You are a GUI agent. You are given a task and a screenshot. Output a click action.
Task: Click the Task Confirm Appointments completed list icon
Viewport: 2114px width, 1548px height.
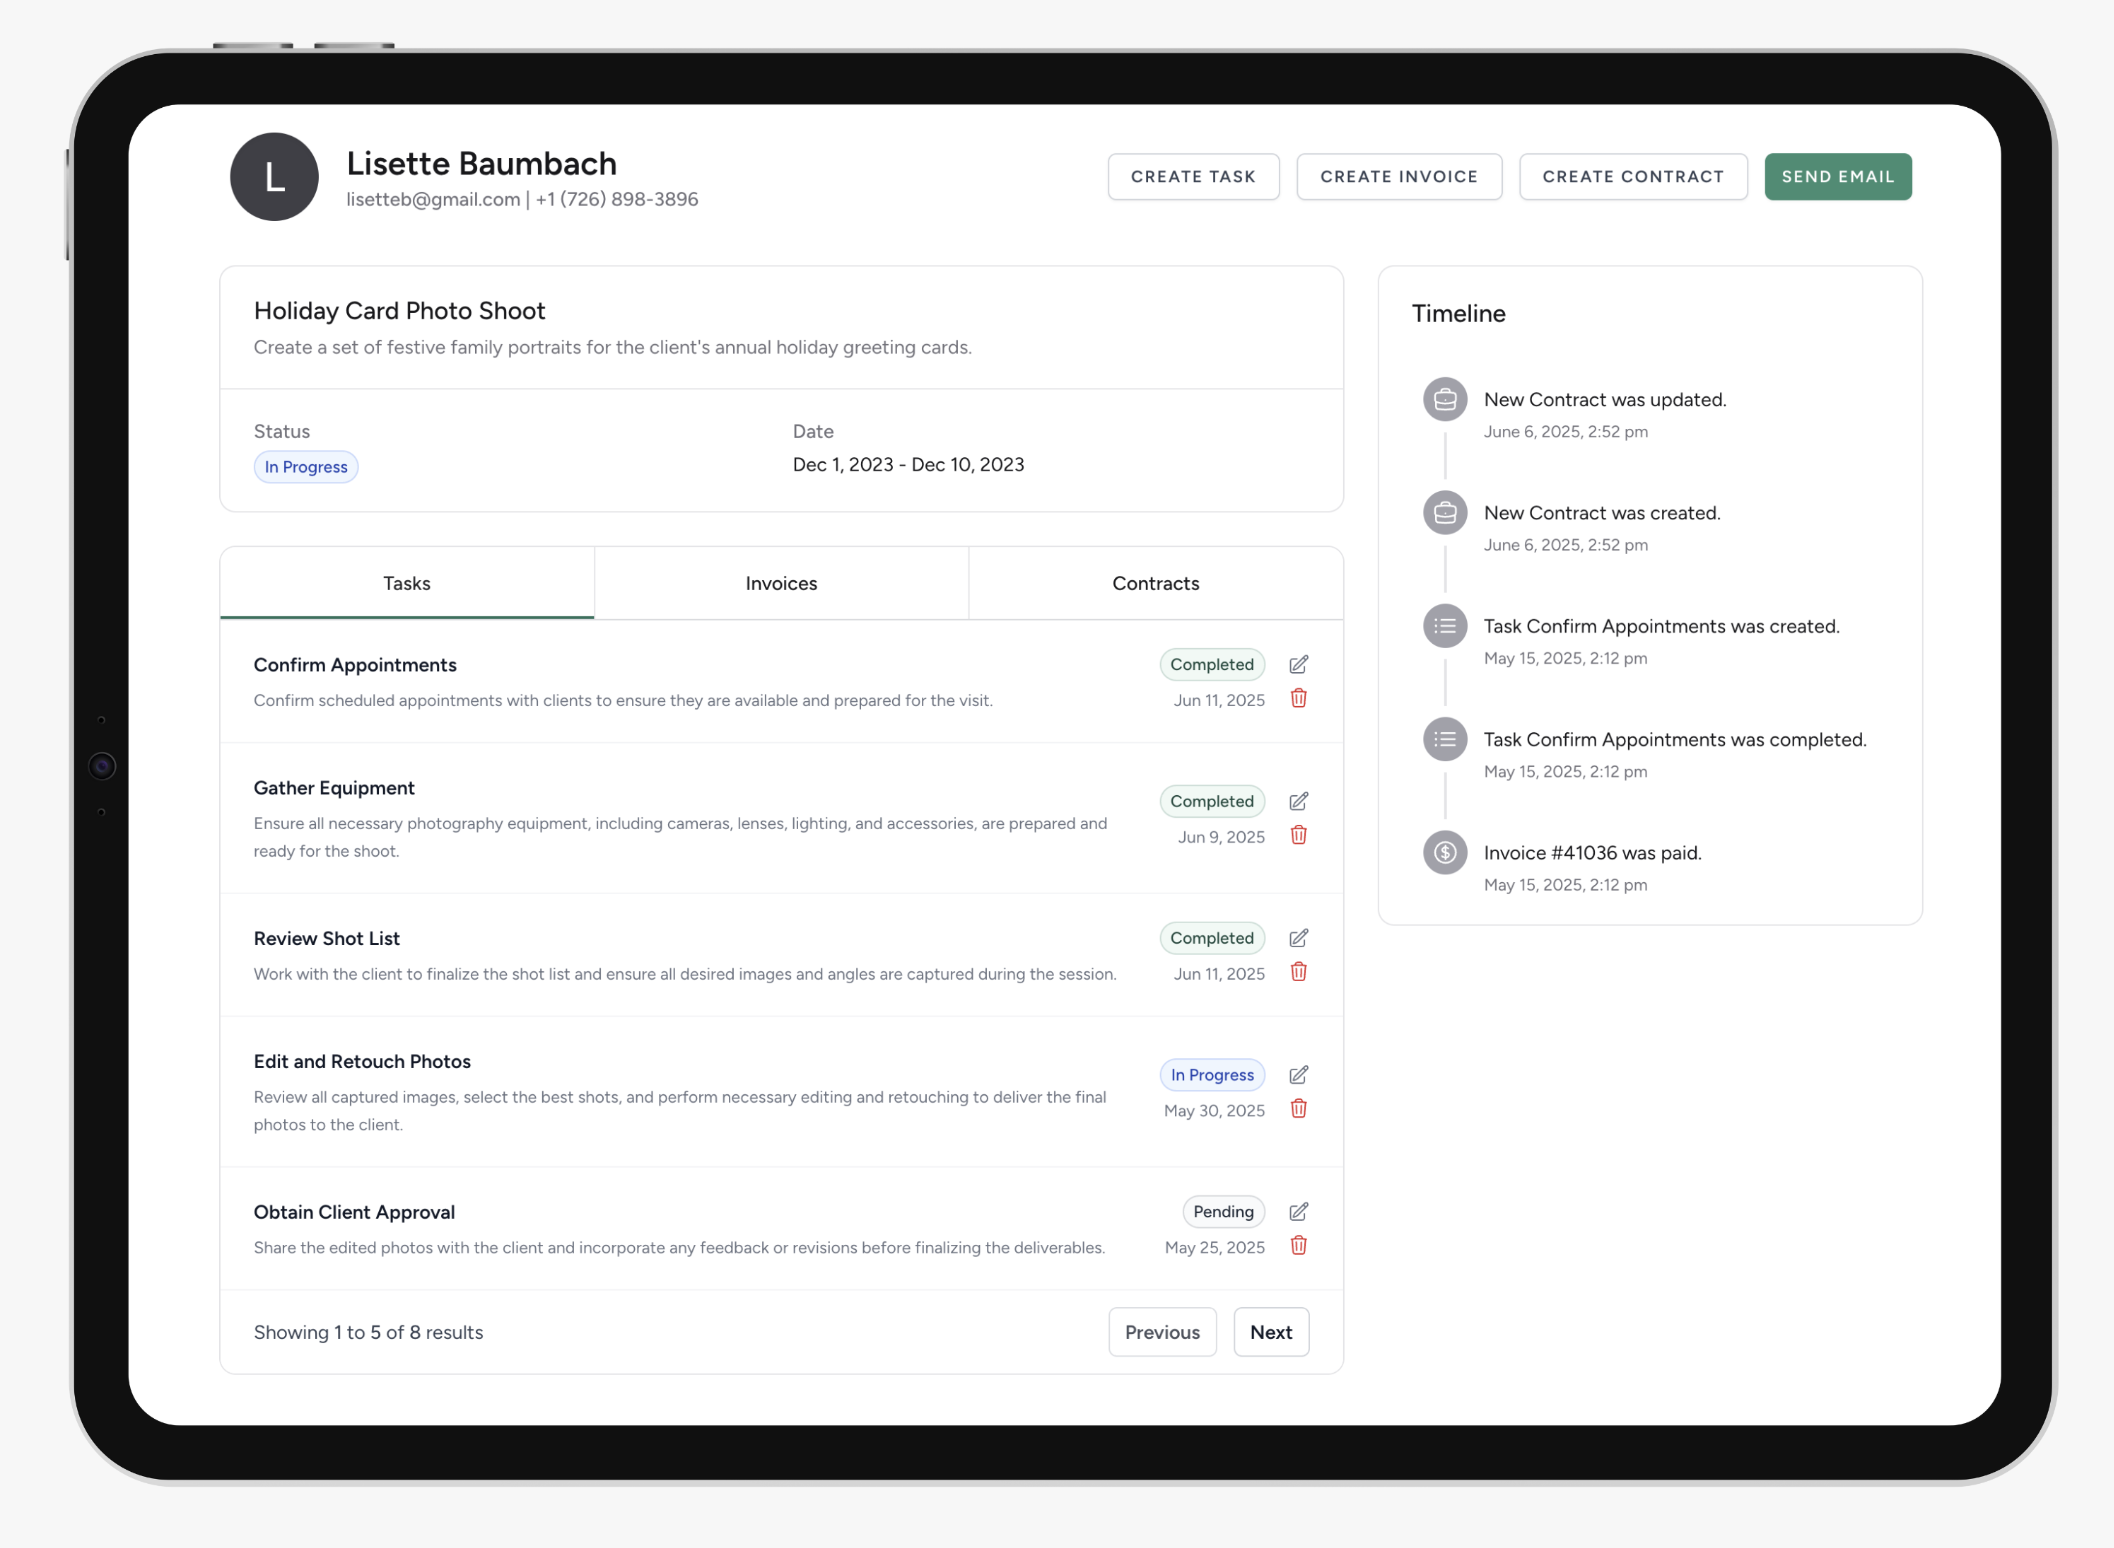point(1444,740)
